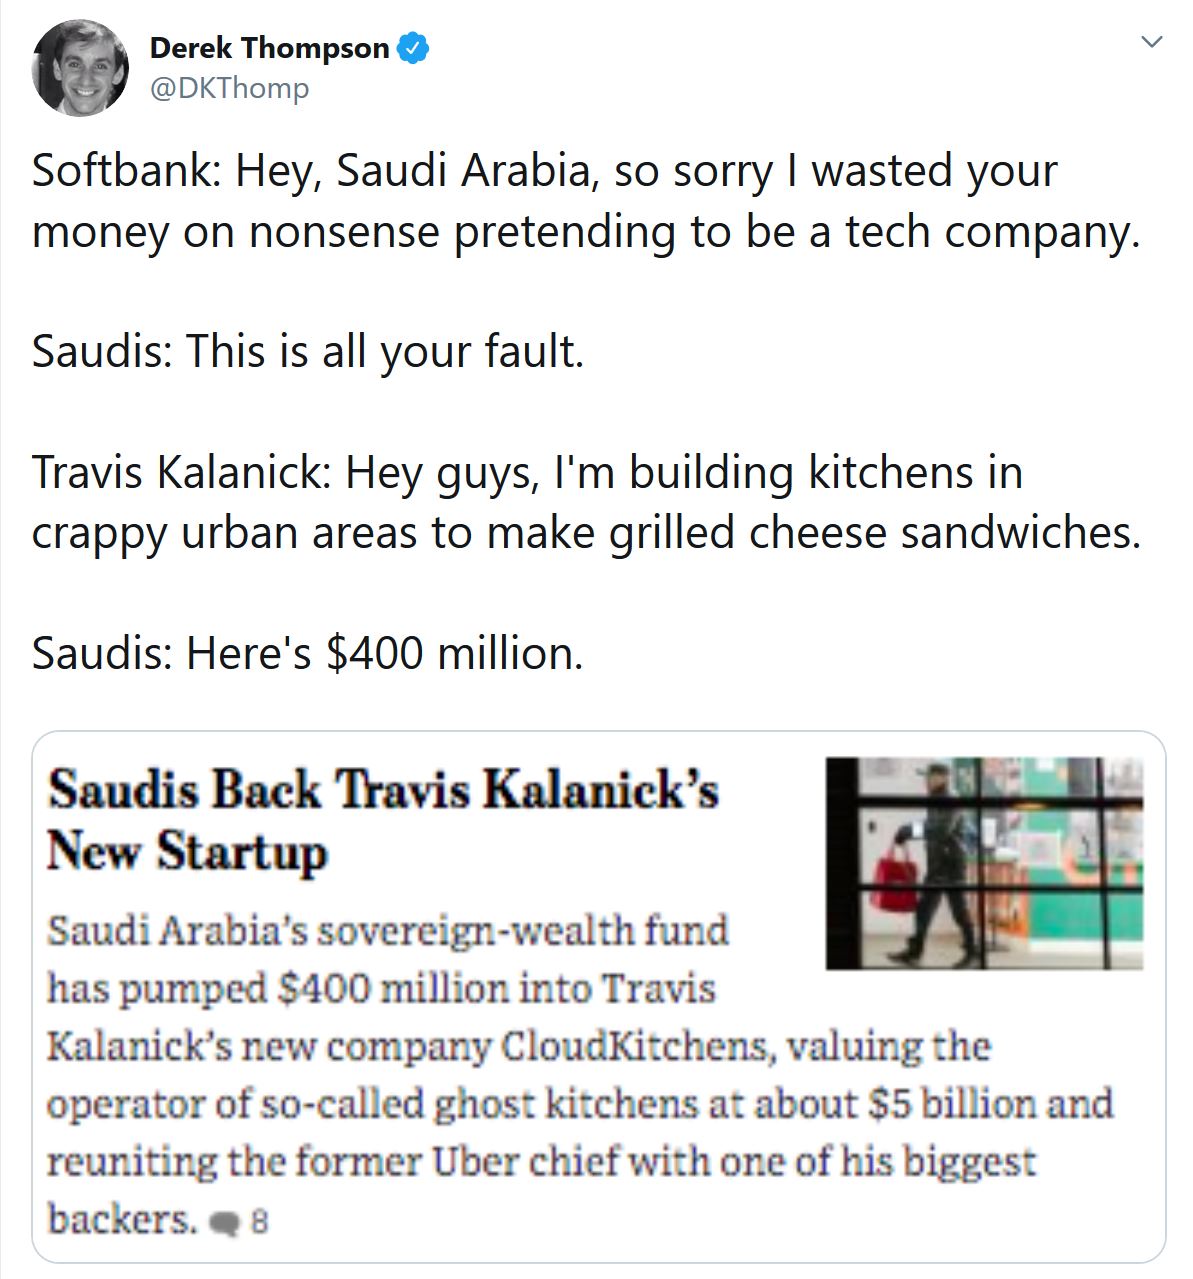Screen dimensions: 1193x1279
Task: Click the comment count number 8
Action: click(259, 1222)
